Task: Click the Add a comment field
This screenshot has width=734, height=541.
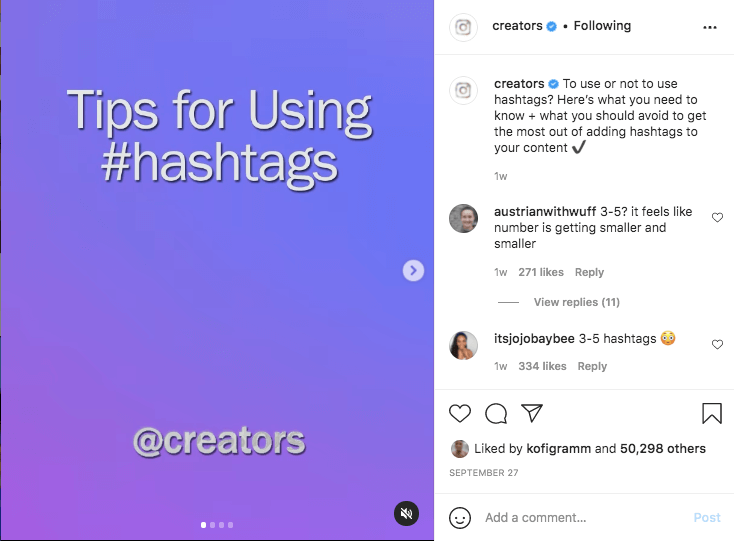Action: pos(580,518)
